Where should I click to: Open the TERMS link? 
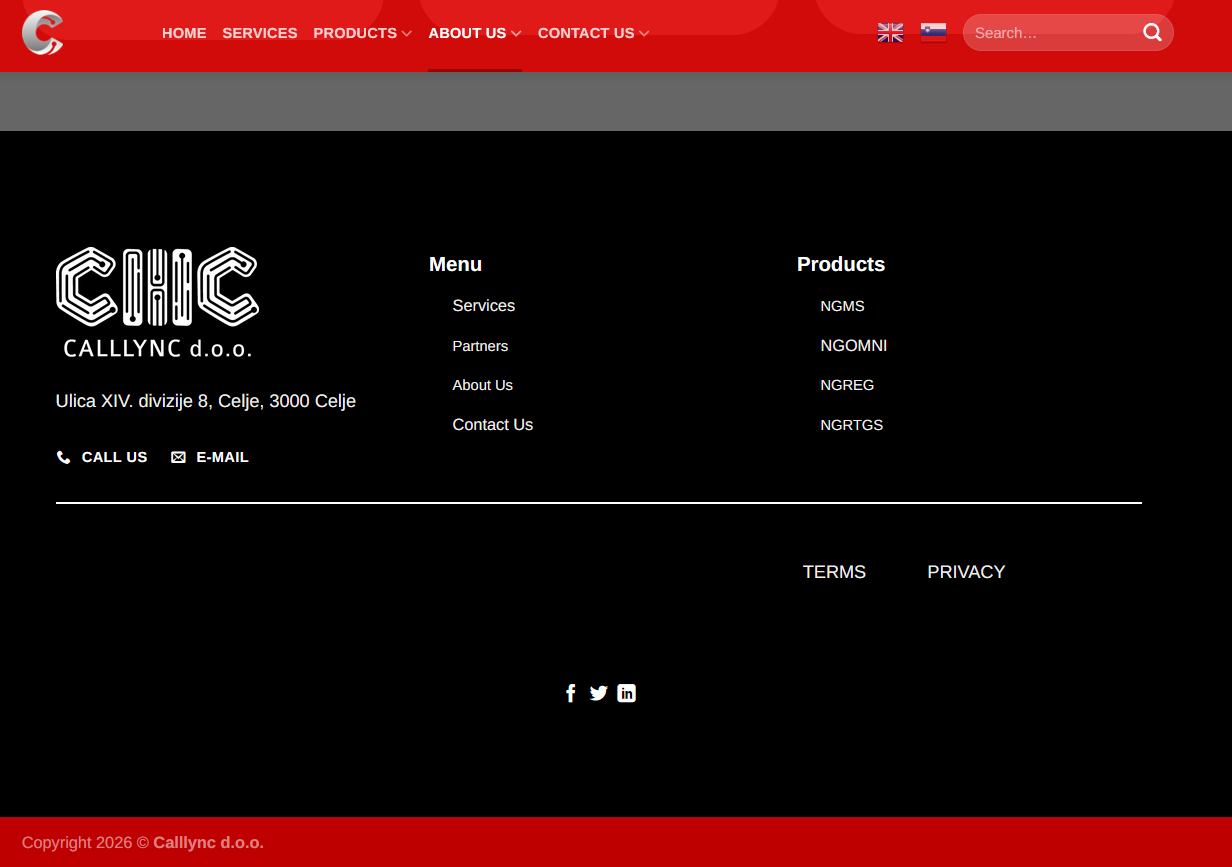point(834,572)
